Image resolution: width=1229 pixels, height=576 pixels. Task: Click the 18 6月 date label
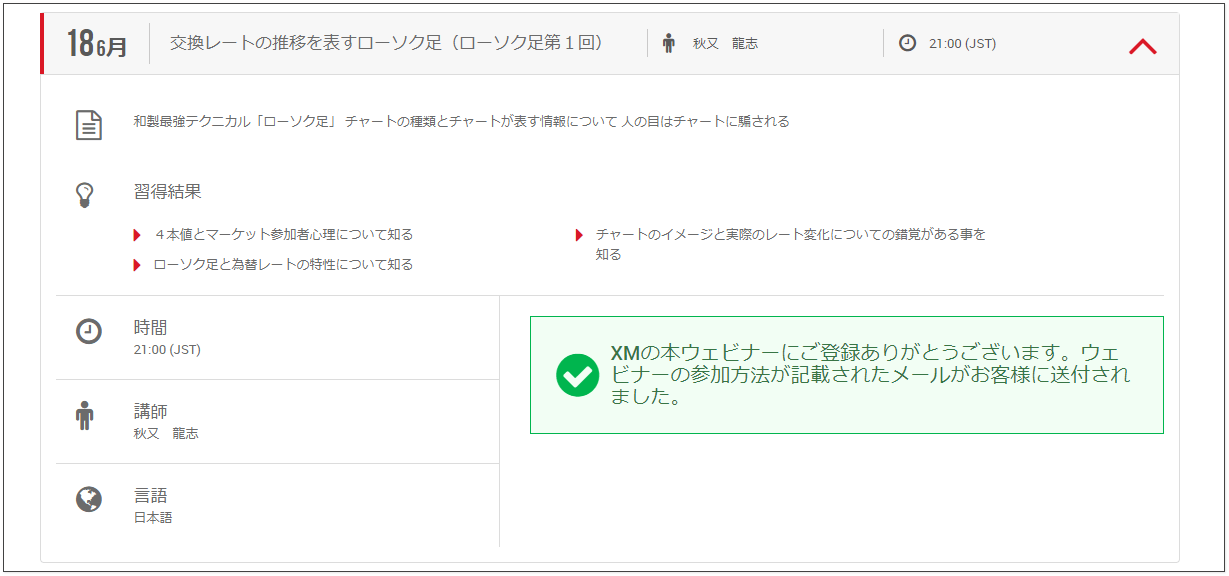(x=97, y=44)
